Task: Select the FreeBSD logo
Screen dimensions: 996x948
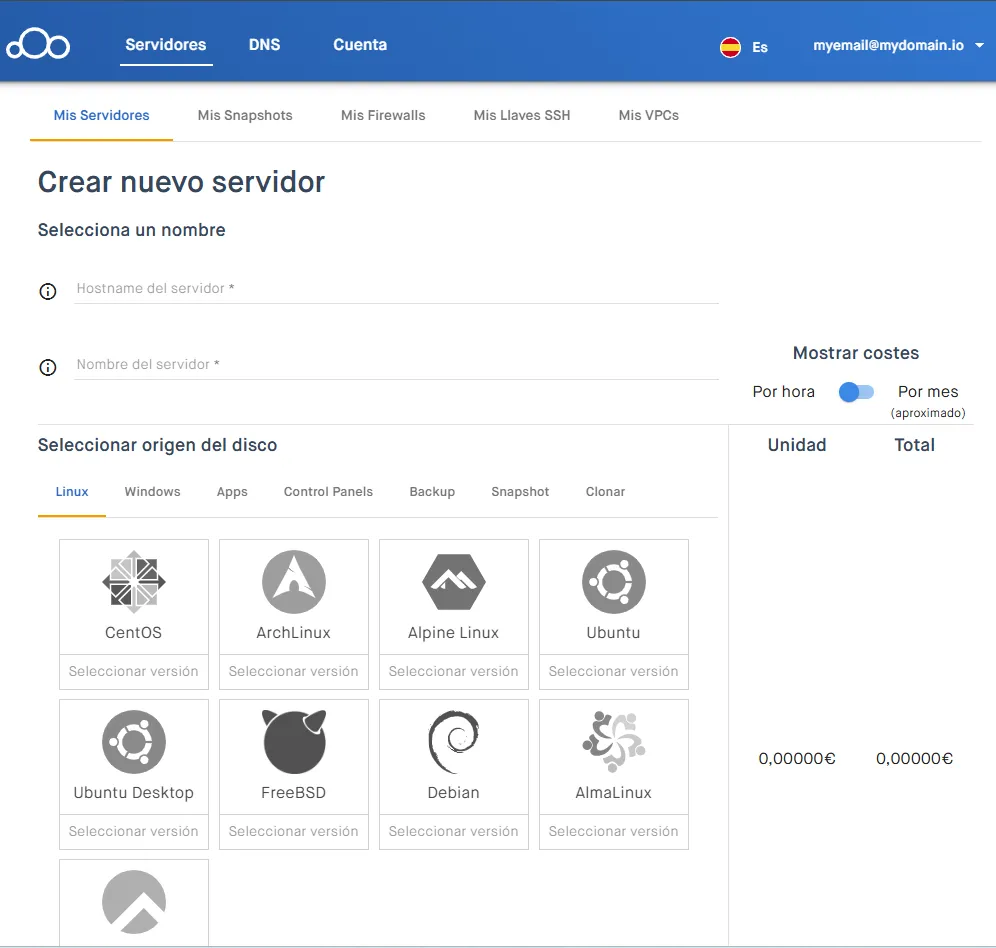Action: coord(293,741)
